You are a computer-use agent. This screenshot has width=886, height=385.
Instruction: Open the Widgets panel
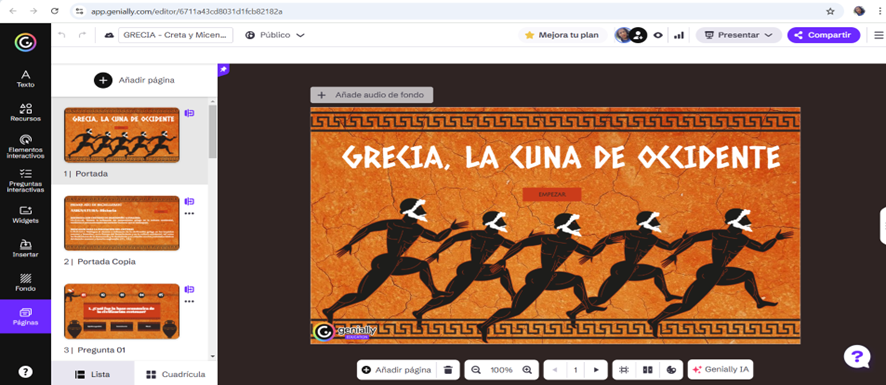[x=25, y=215]
